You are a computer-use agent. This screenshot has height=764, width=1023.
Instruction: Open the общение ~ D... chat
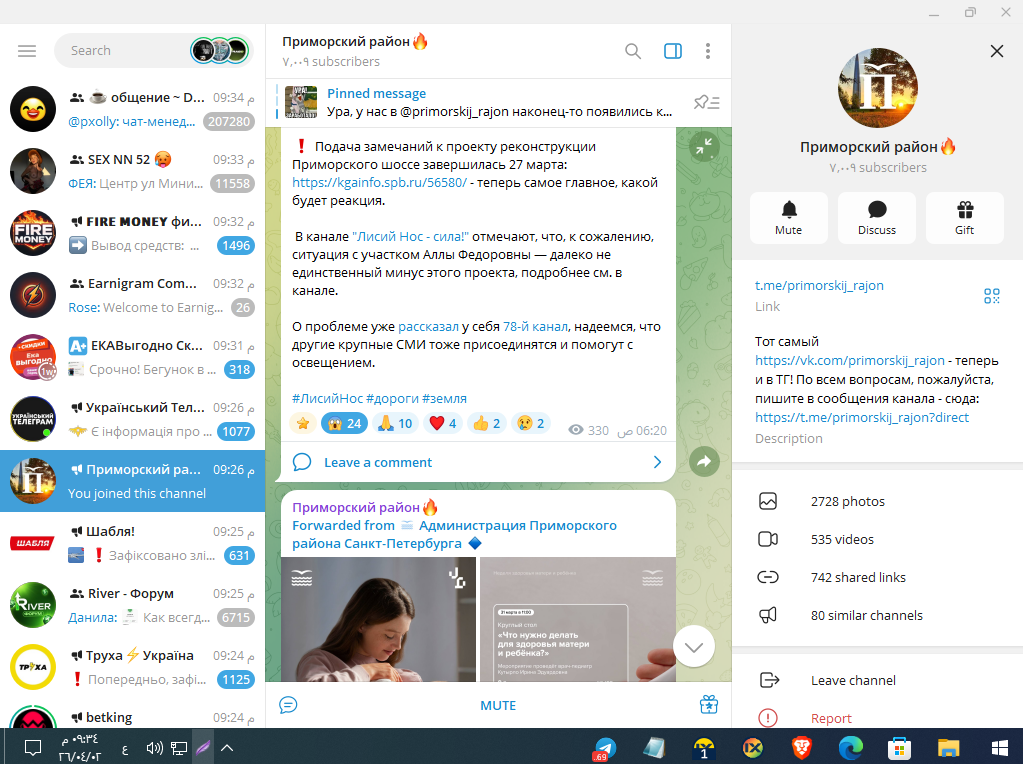tap(132, 109)
